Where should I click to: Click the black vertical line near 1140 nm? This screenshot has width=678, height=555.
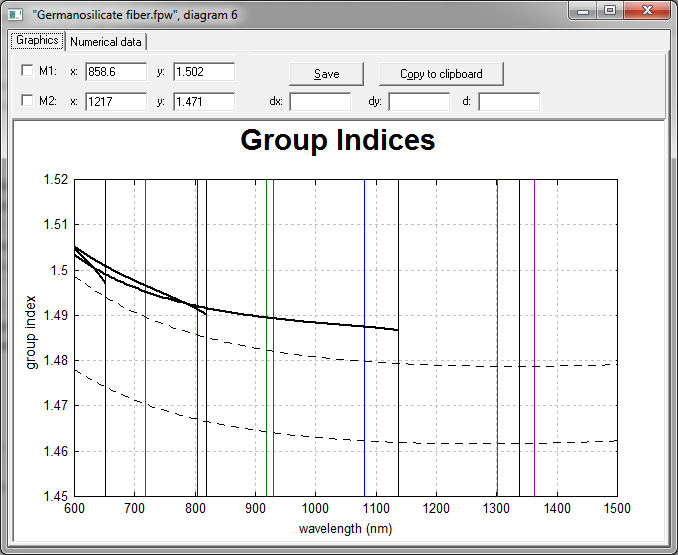tap(398, 337)
